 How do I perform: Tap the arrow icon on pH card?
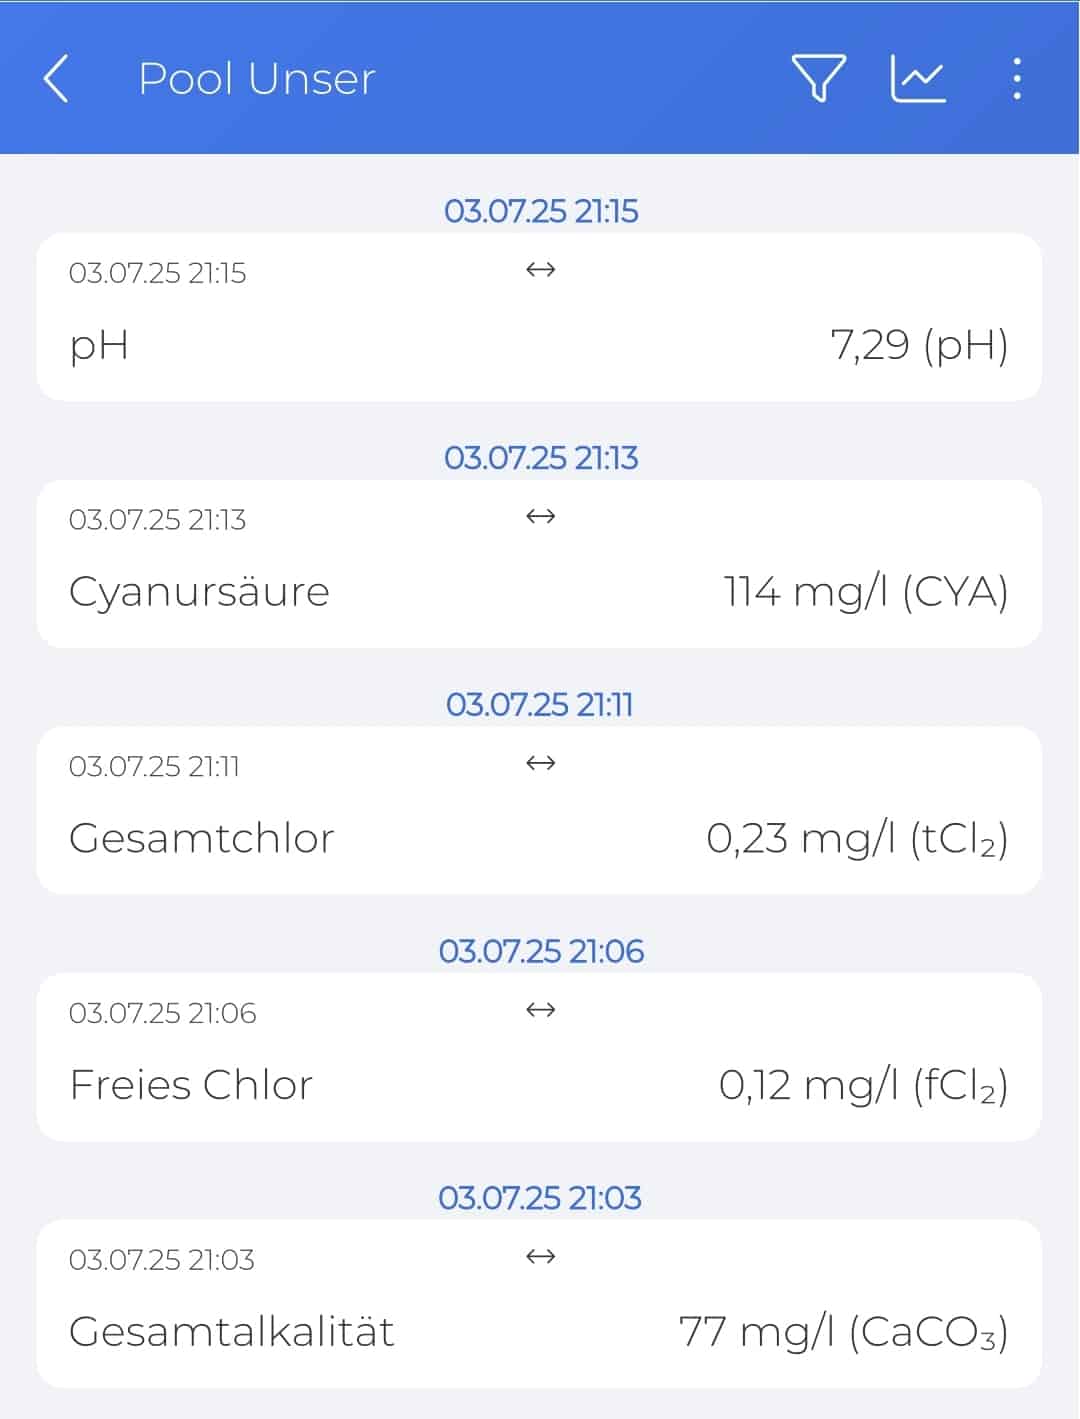pos(540,270)
